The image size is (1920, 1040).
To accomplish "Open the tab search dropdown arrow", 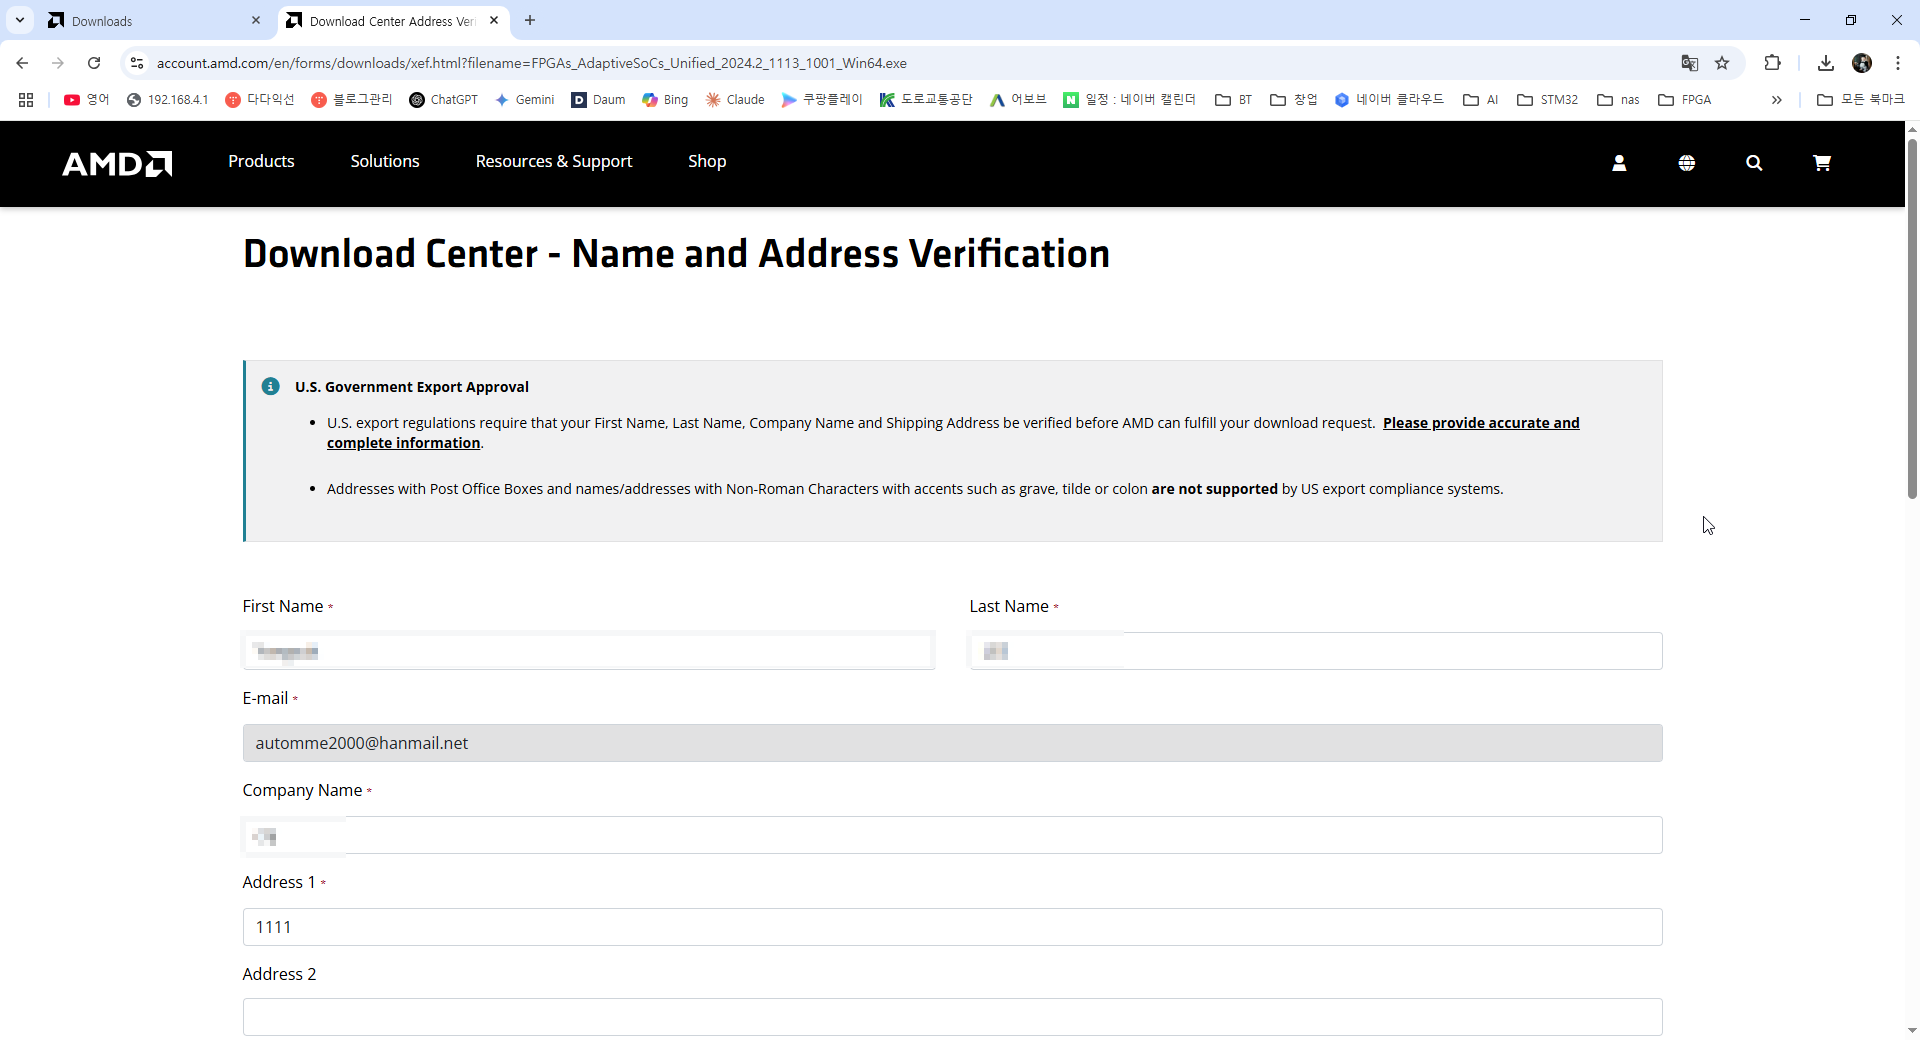I will (20, 20).
